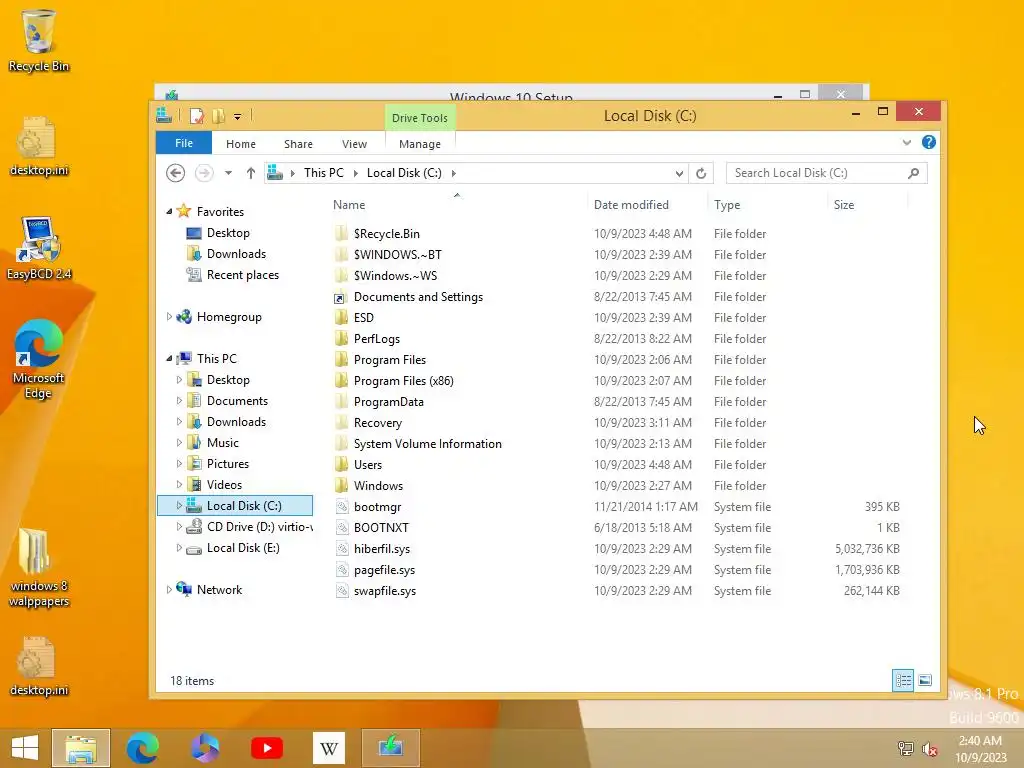Click the Local Disk (C:) address breadcrumb
The height and width of the screenshot is (768, 1024).
click(x=404, y=173)
